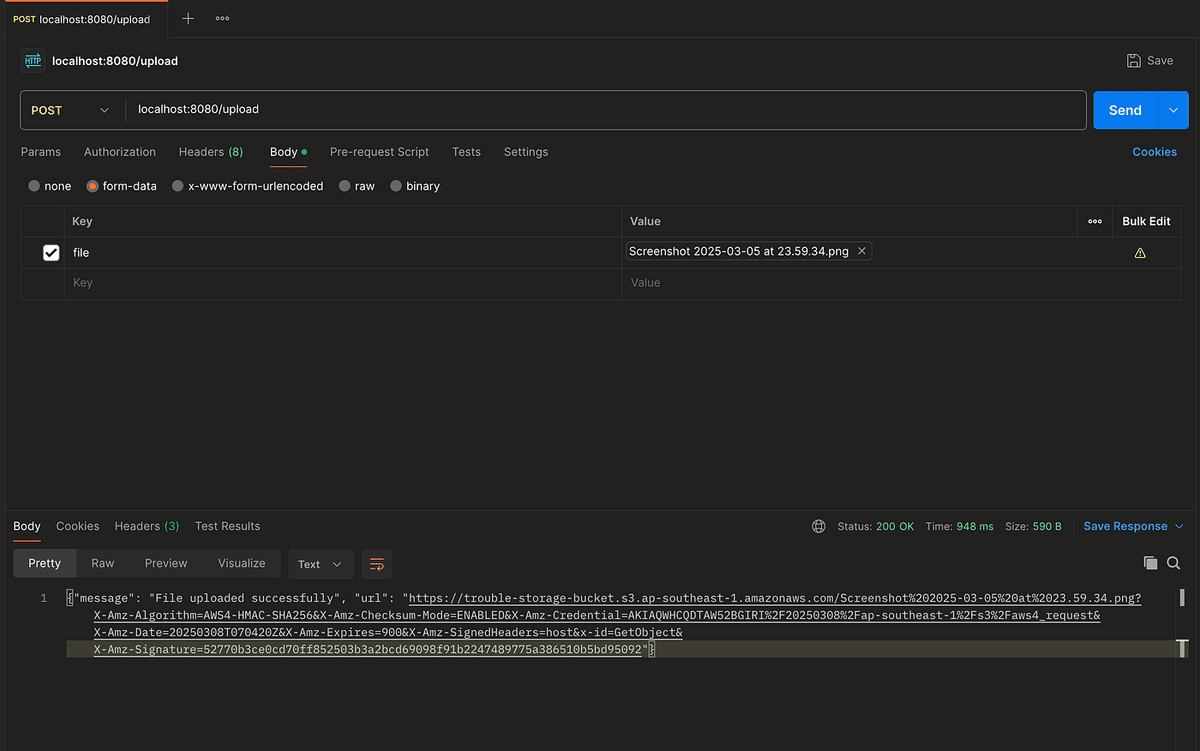The image size is (1200, 751).
Task: Click the Status 200 OK indicator
Action: 876,526
